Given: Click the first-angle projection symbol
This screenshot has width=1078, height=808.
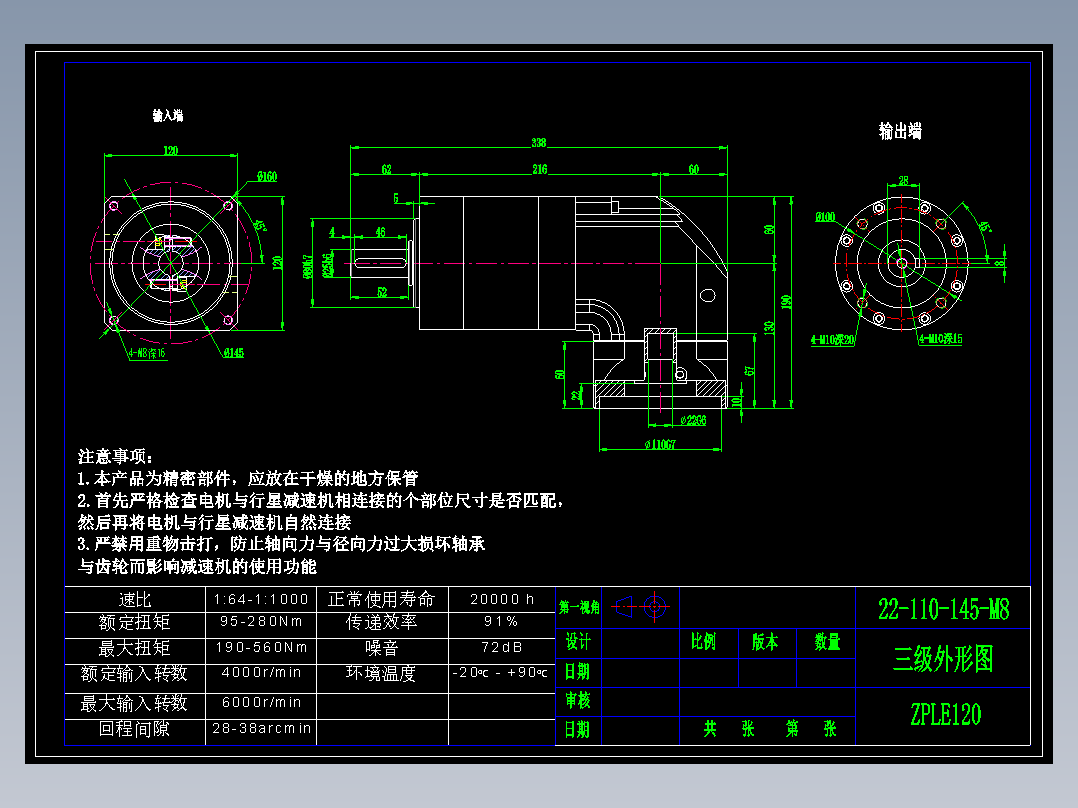Looking at the screenshot, I should coord(641,605).
